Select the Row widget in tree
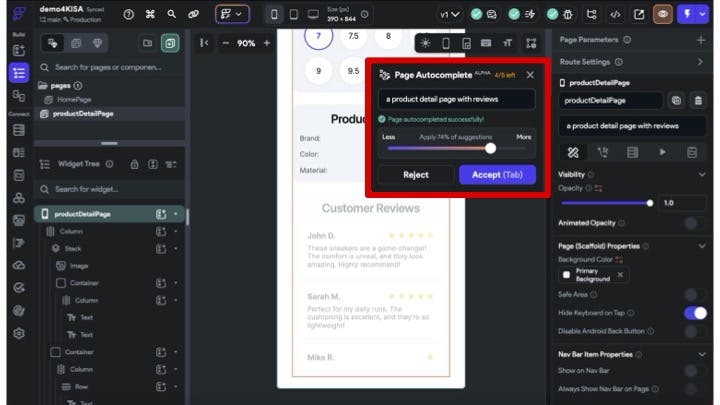720x405 pixels. coord(81,387)
